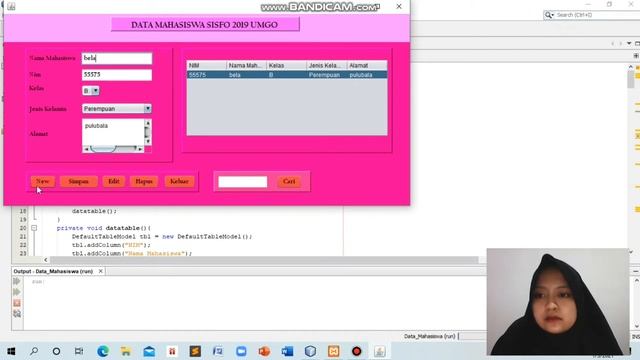Click the New button in the form
The height and width of the screenshot is (360, 640).
42,181
